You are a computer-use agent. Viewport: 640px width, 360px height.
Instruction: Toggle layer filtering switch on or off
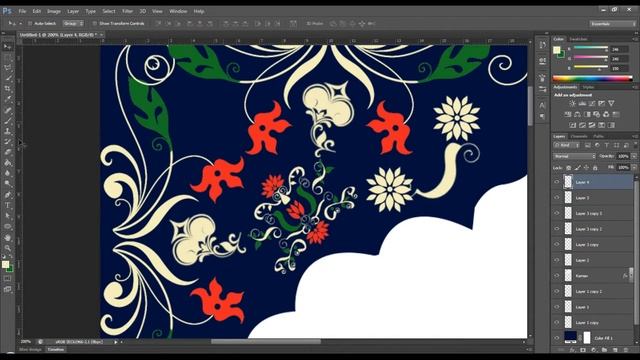tap(635, 145)
